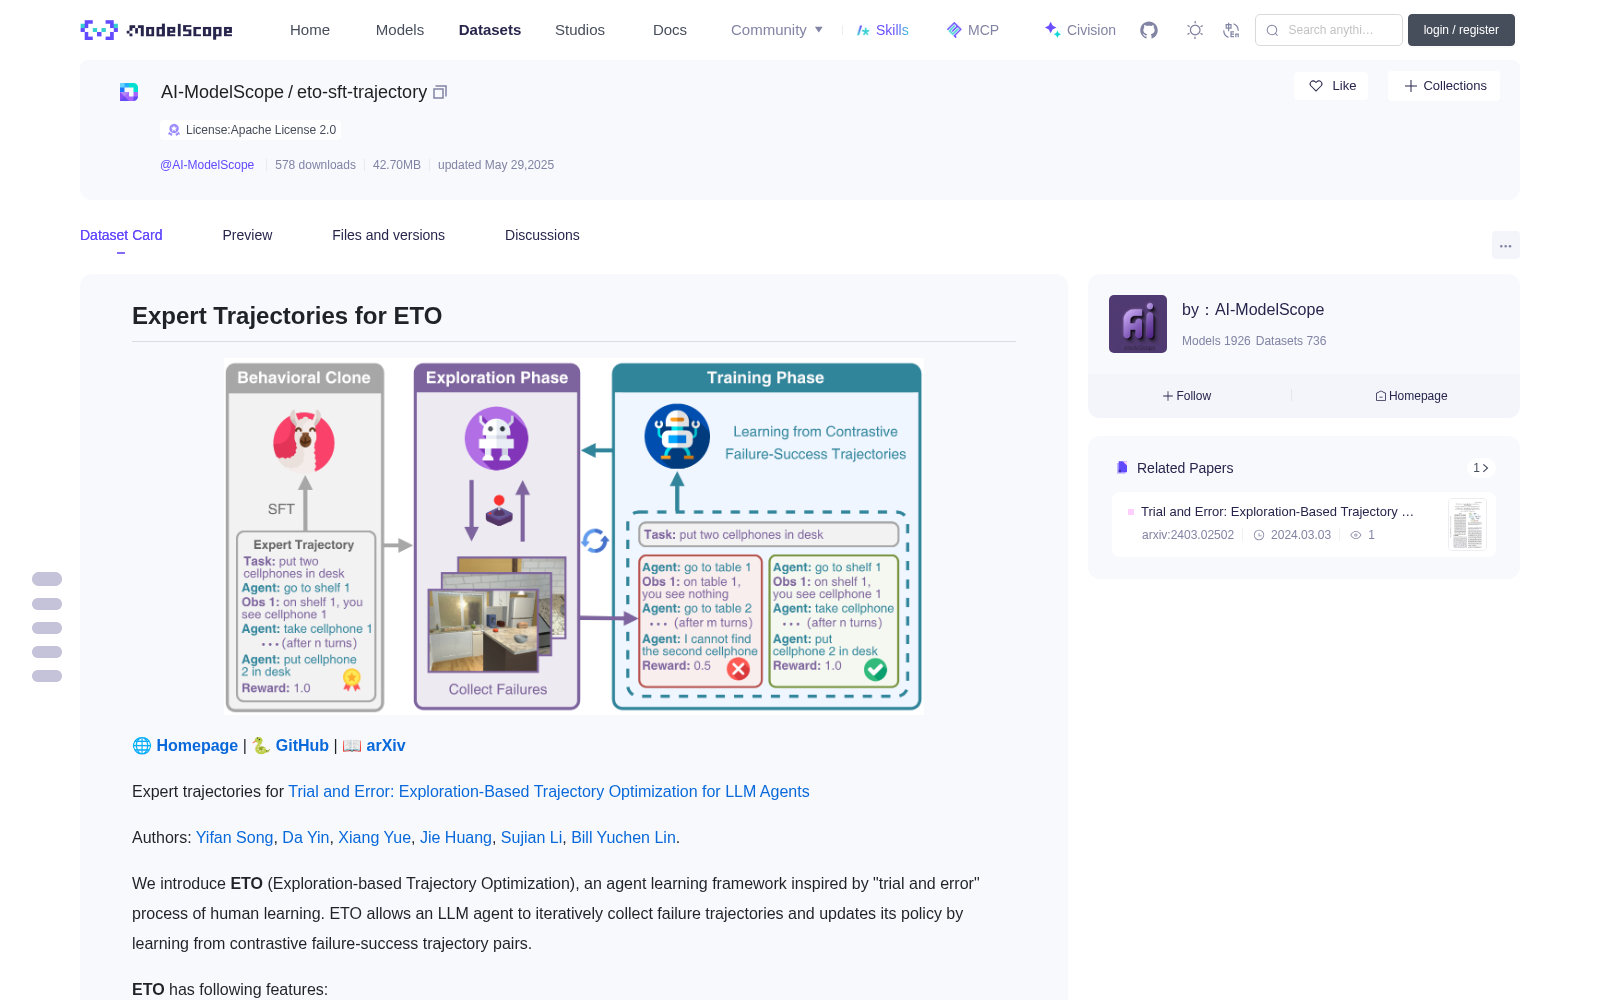Click the MCP diamond icon

click(x=954, y=30)
